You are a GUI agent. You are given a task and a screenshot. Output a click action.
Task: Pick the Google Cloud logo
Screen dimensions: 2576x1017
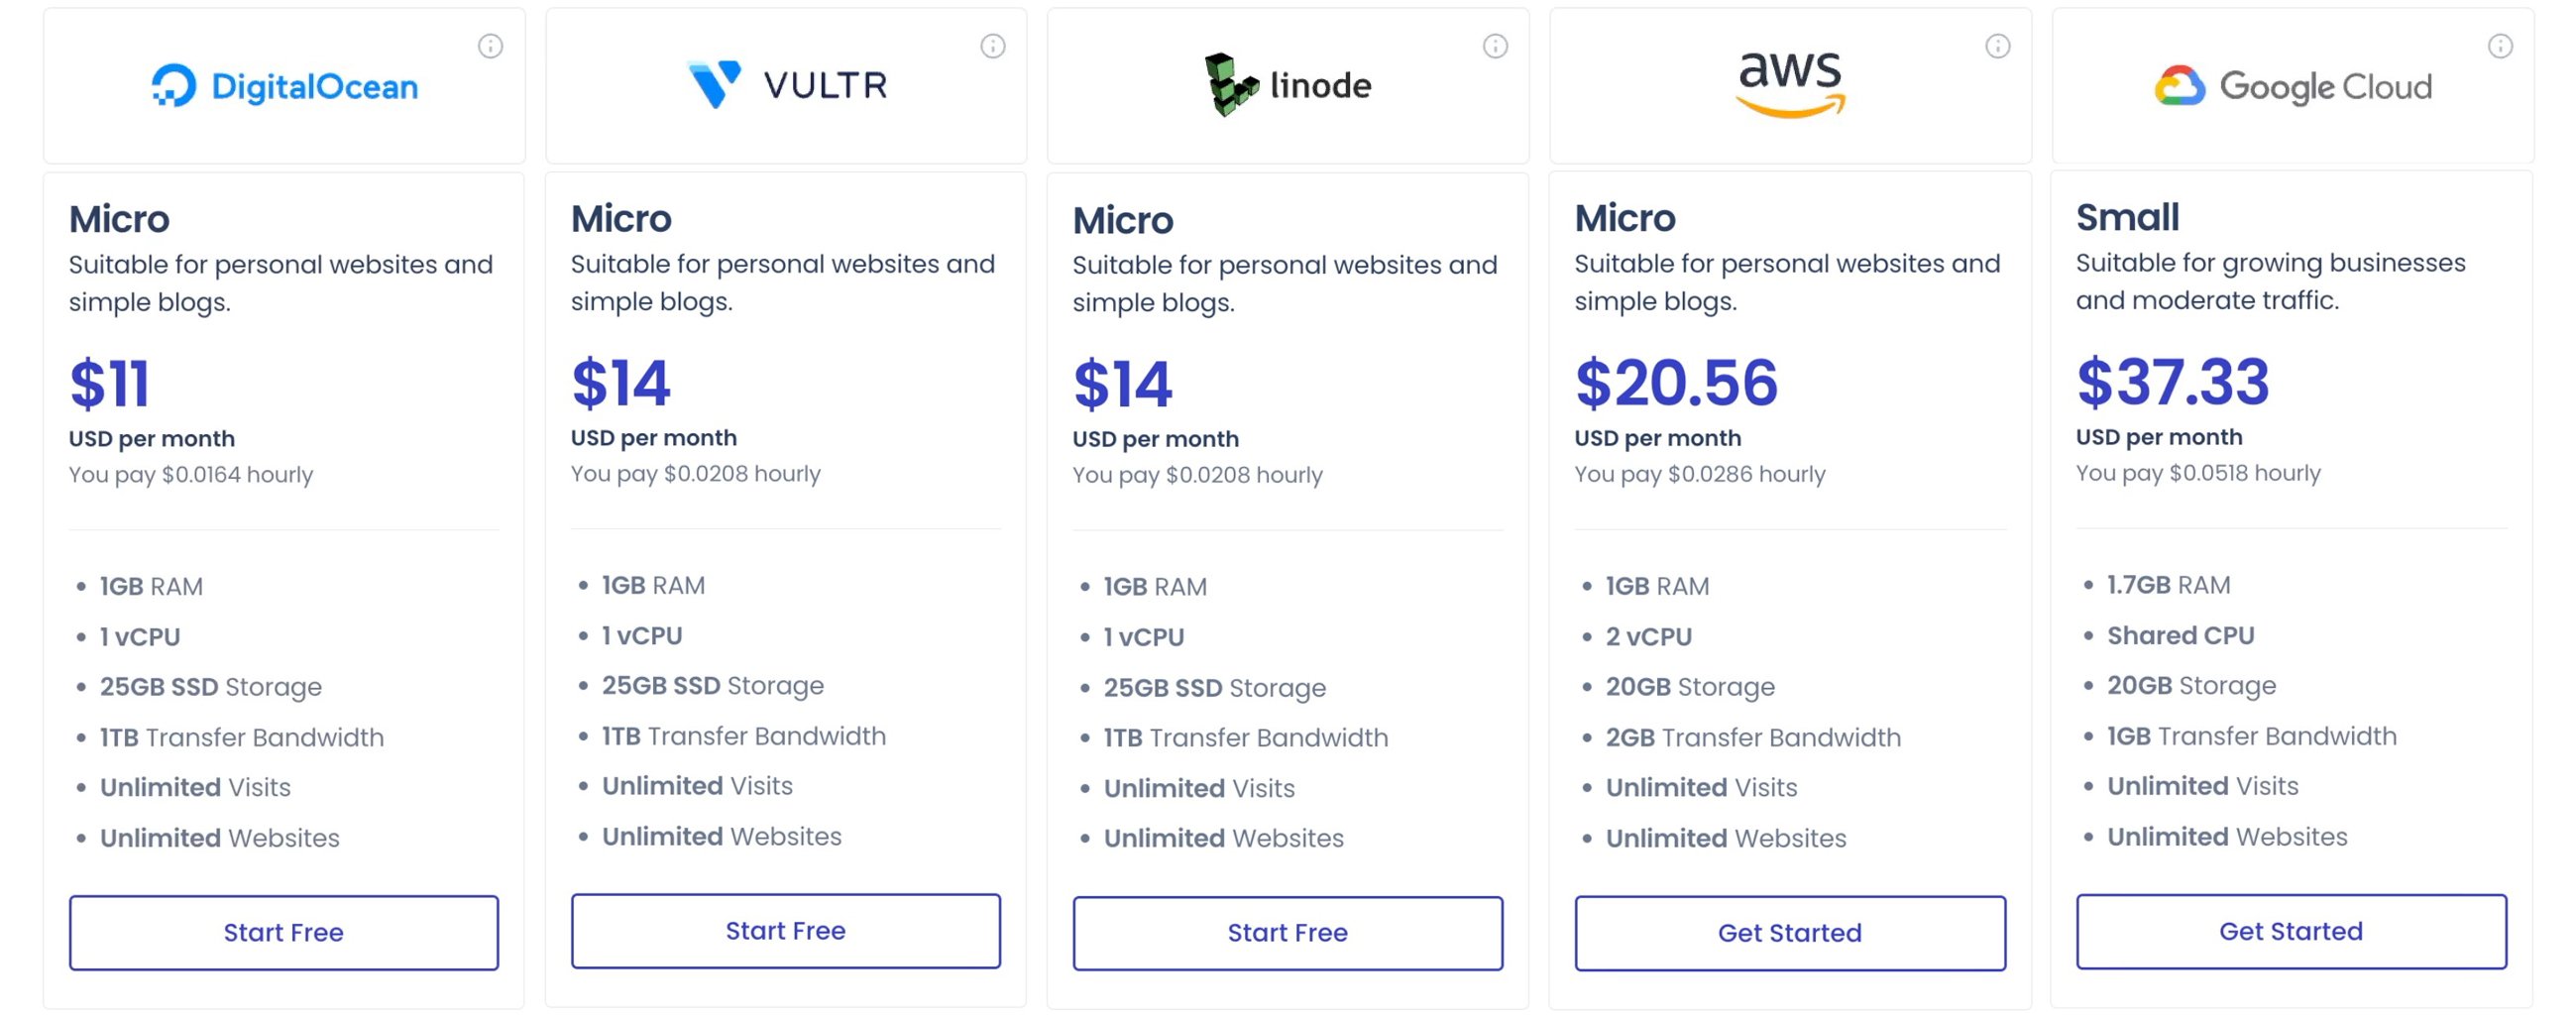(2293, 86)
